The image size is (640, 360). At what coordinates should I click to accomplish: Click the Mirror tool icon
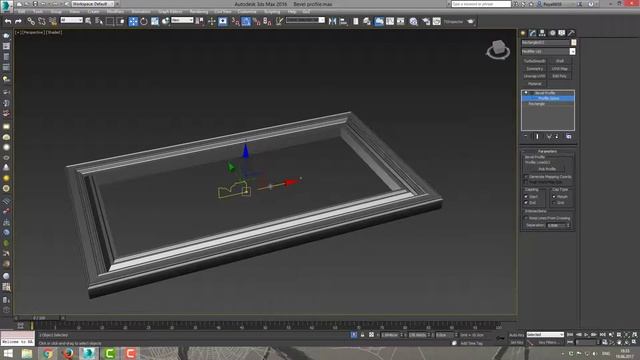point(332,21)
